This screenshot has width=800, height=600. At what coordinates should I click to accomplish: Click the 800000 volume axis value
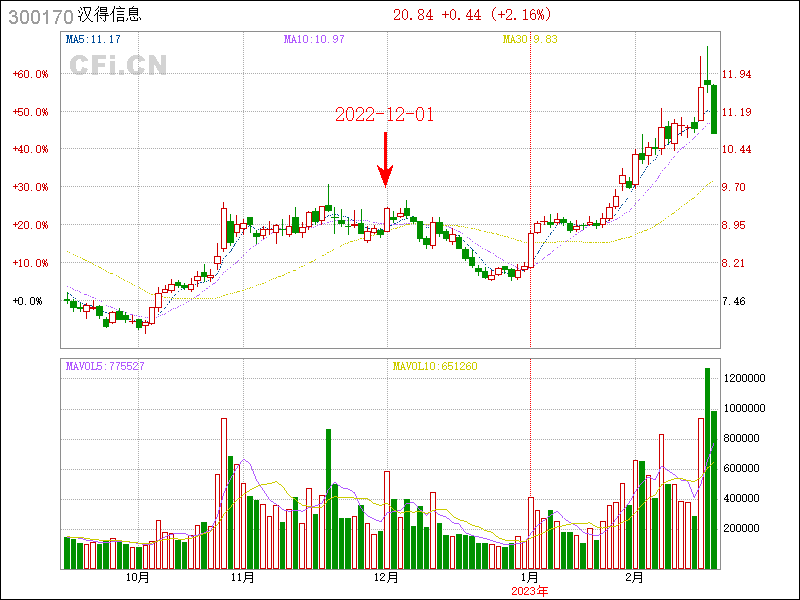(x=742, y=439)
